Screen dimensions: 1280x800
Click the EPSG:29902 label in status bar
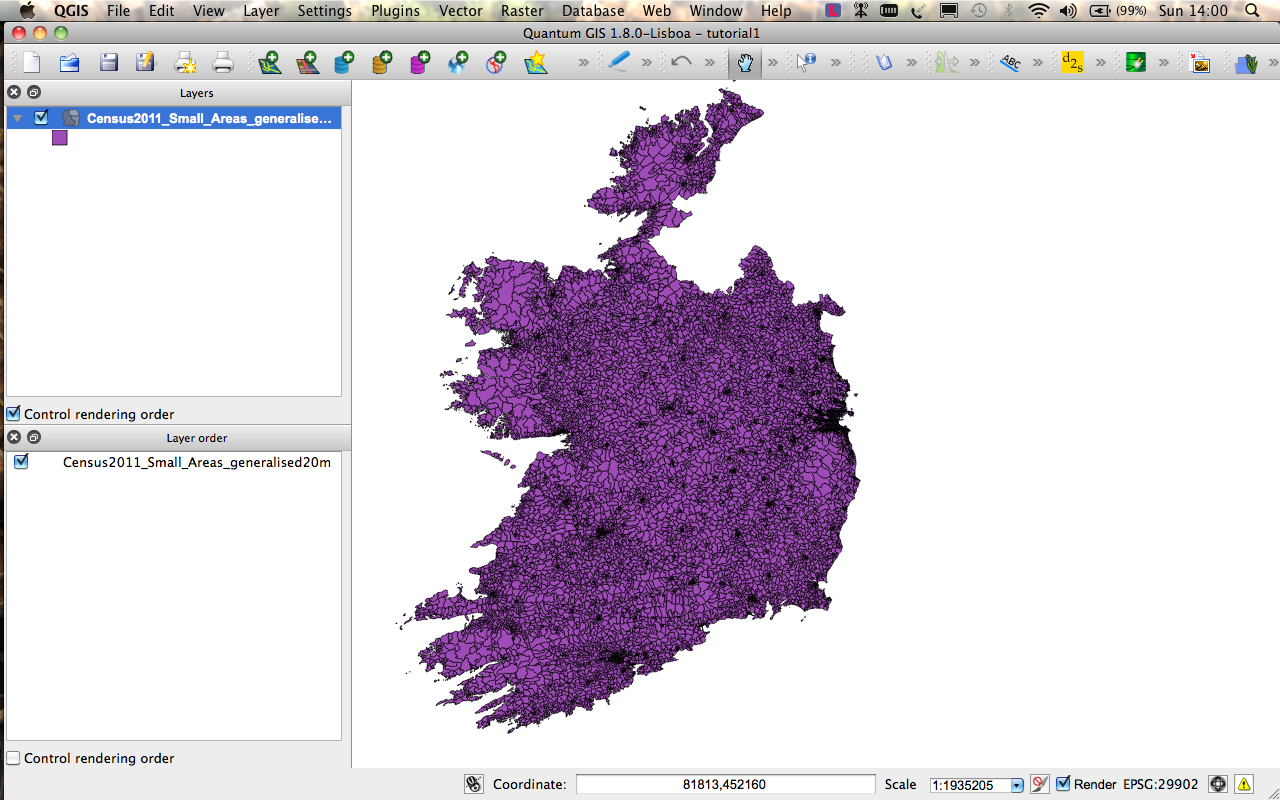pyautogui.click(x=1160, y=784)
